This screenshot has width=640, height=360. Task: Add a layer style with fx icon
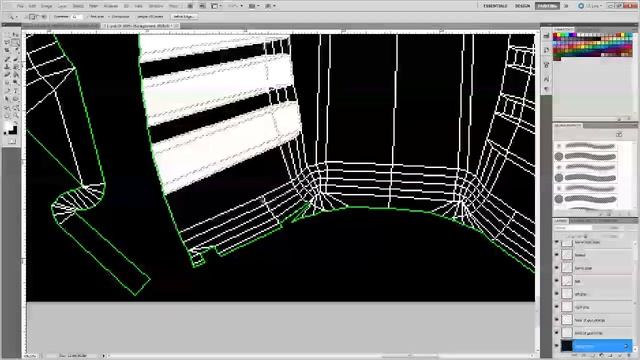point(584,356)
